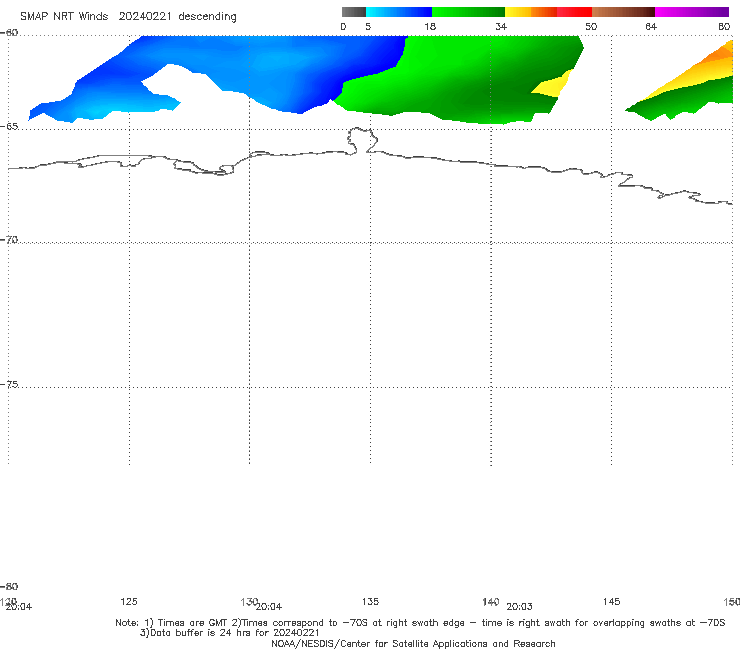The height and width of the screenshot is (650, 740).
Task: Click the longitude label '140'
Action: (x=490, y=601)
